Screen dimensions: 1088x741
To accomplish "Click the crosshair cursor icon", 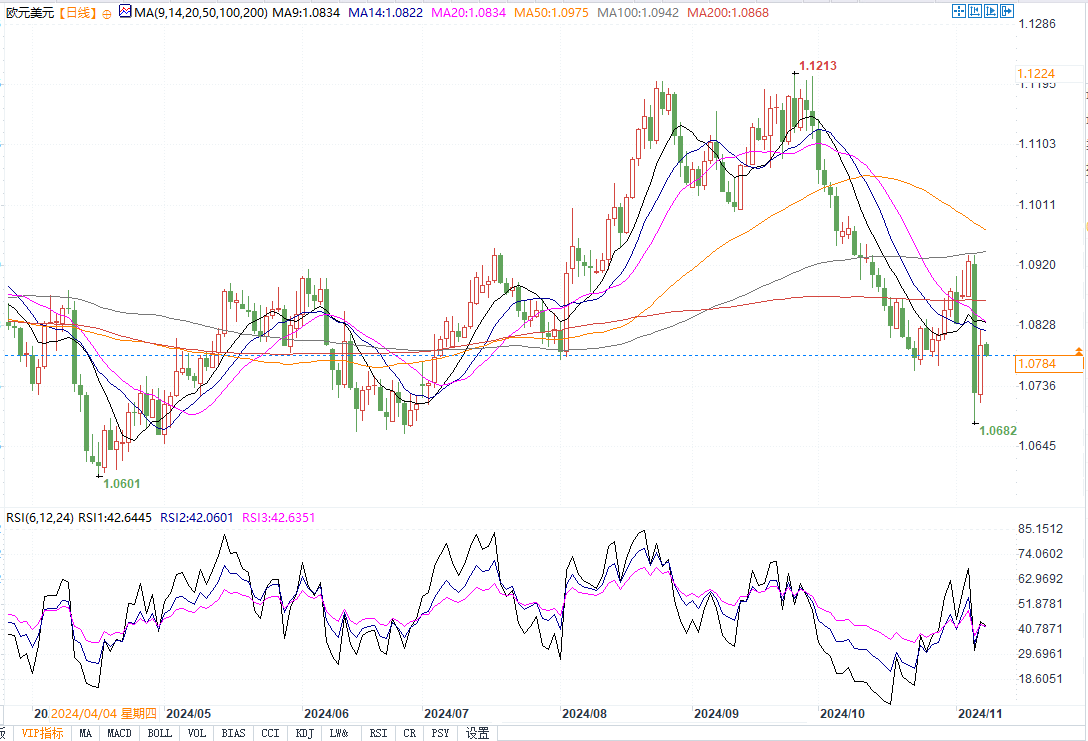I will coord(958,12).
